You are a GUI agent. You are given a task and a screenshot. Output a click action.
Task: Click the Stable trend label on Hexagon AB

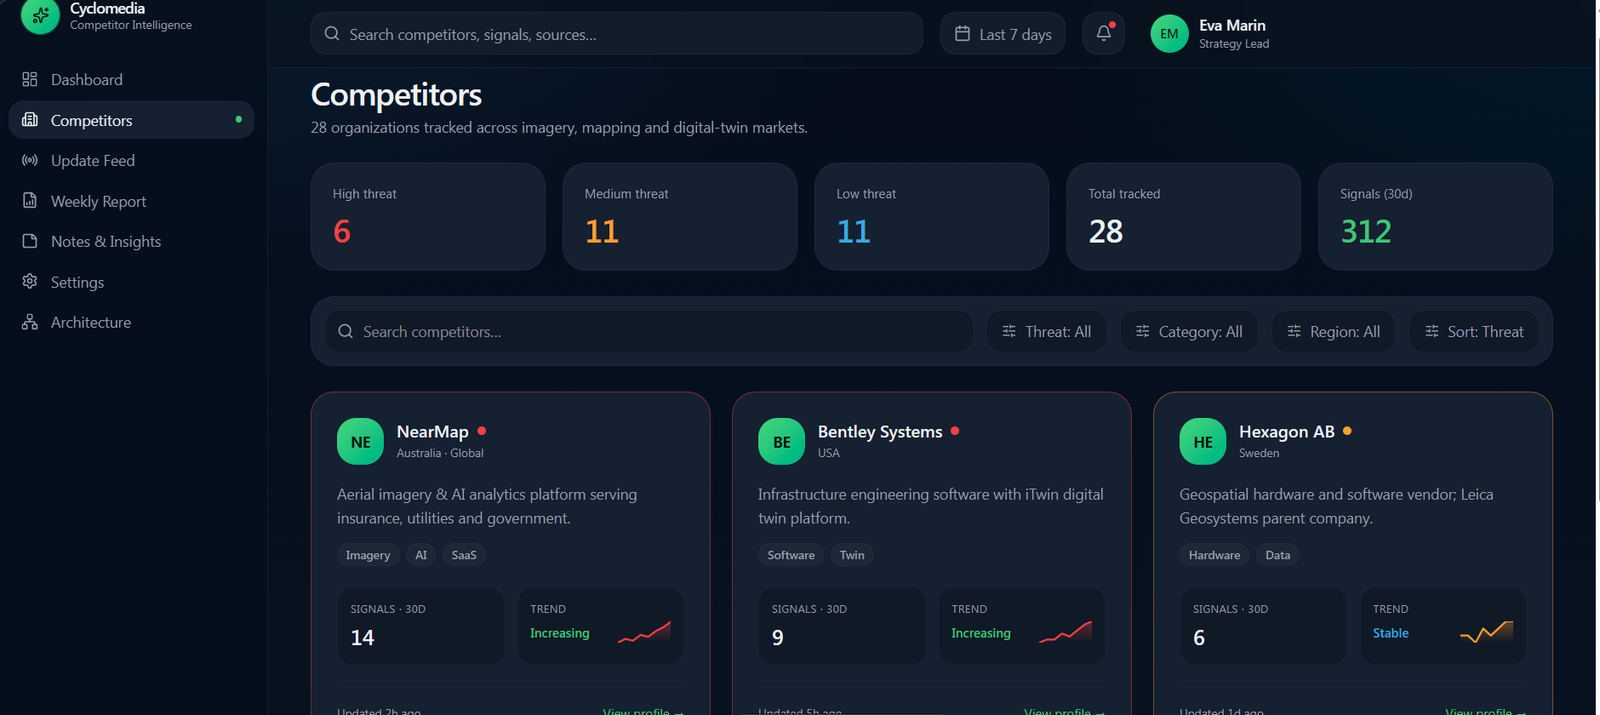click(x=1390, y=633)
